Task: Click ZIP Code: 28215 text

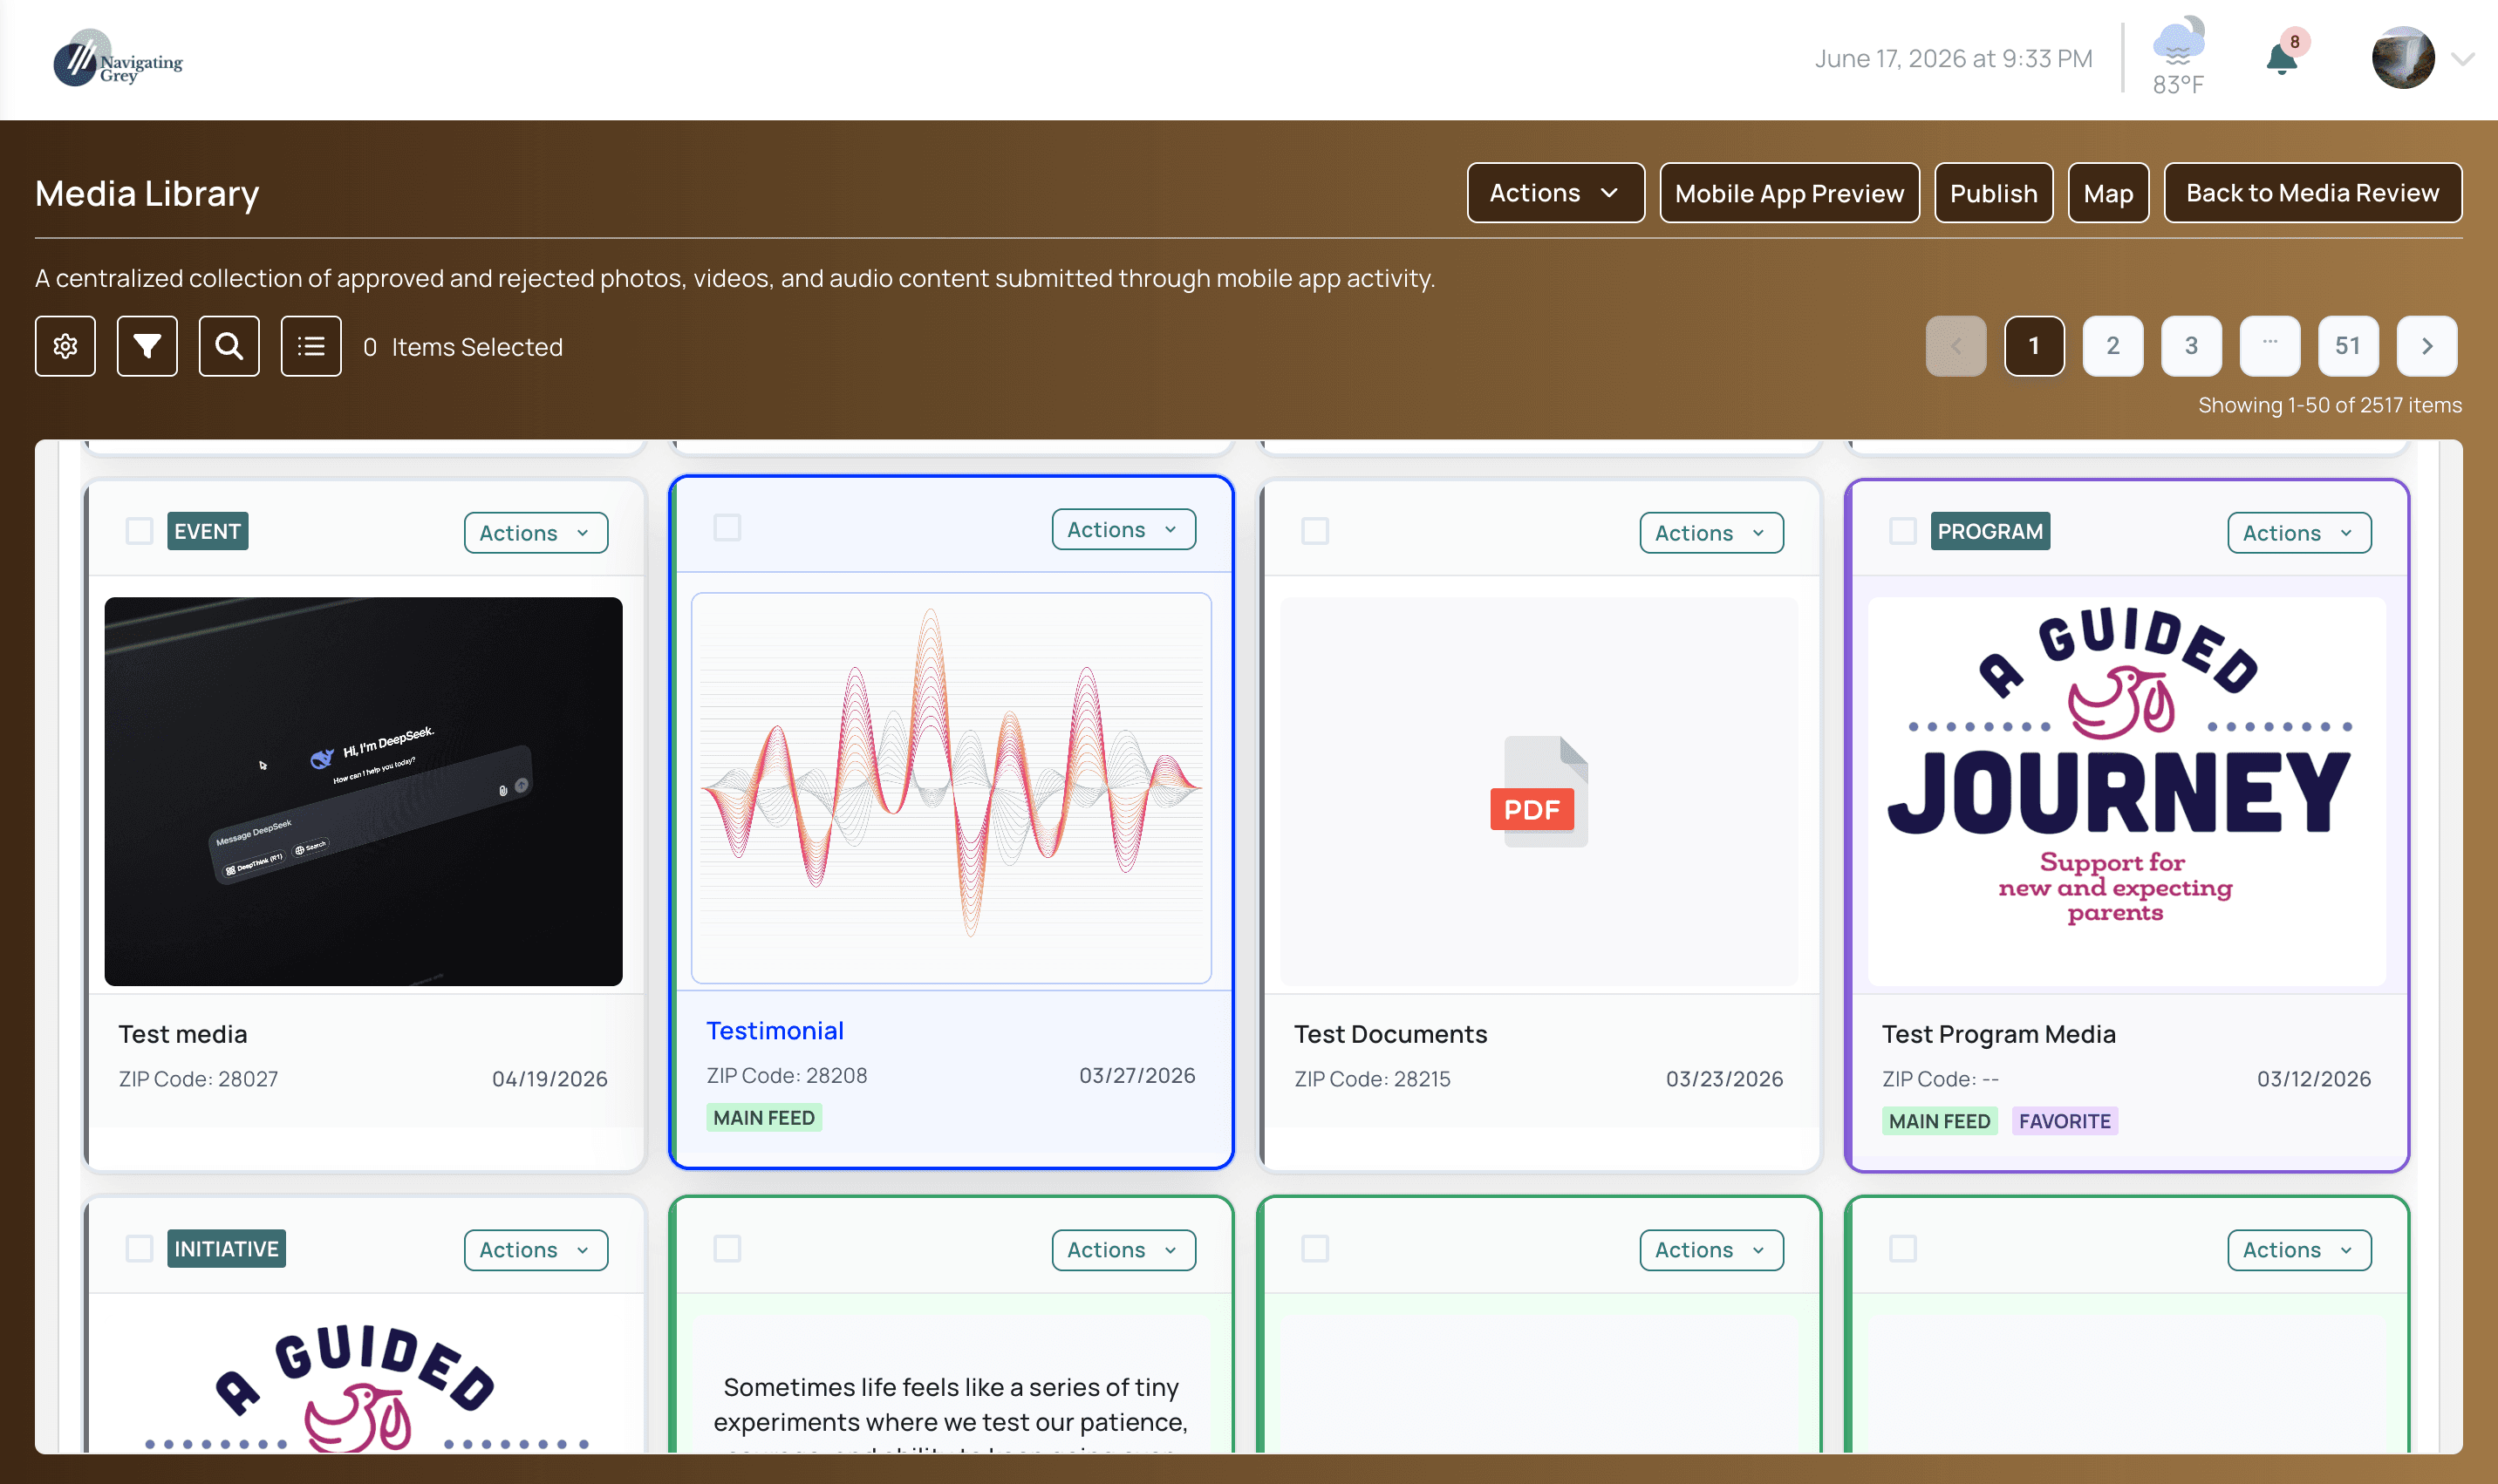Action: pos(1372,1079)
